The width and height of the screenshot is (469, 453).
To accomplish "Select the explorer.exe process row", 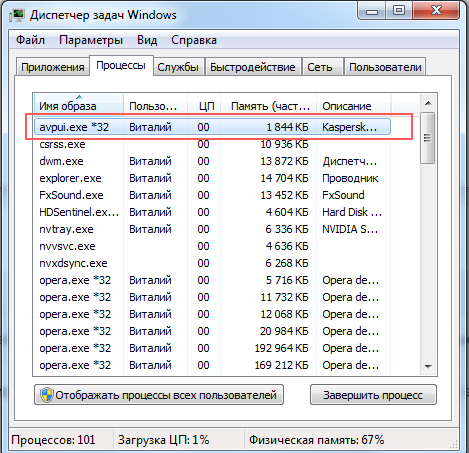I will point(212,178).
